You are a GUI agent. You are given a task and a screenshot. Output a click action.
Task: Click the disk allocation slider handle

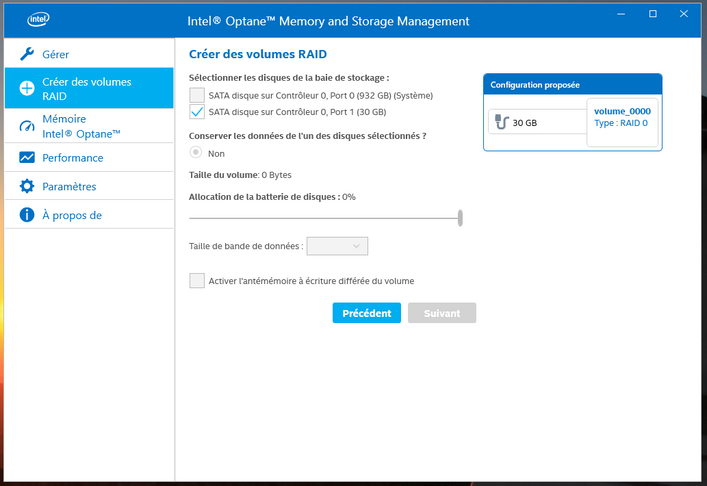(x=460, y=218)
